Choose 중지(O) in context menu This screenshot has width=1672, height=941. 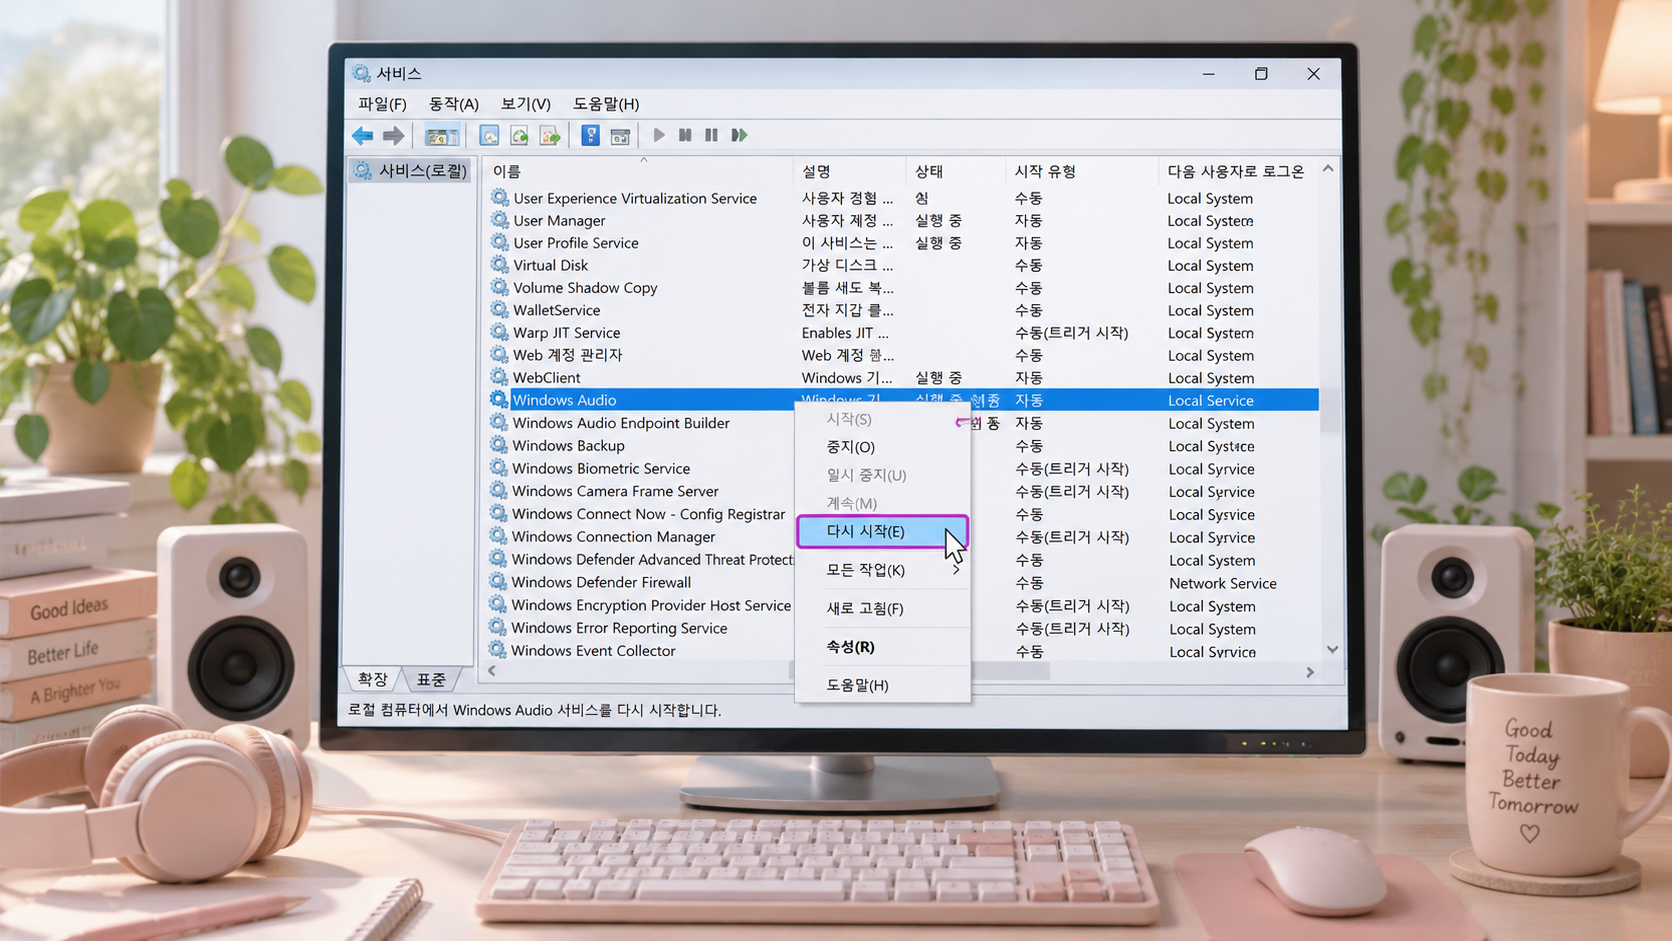pos(882,447)
